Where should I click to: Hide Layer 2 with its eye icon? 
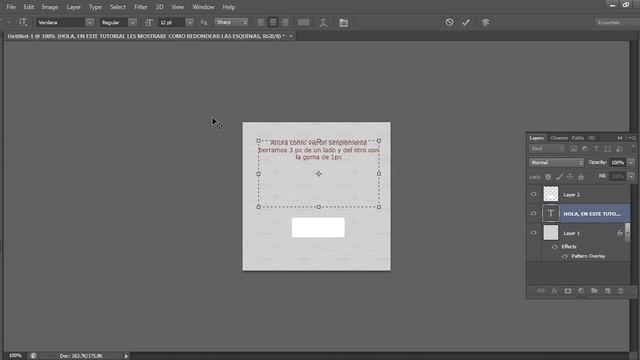pos(533,194)
